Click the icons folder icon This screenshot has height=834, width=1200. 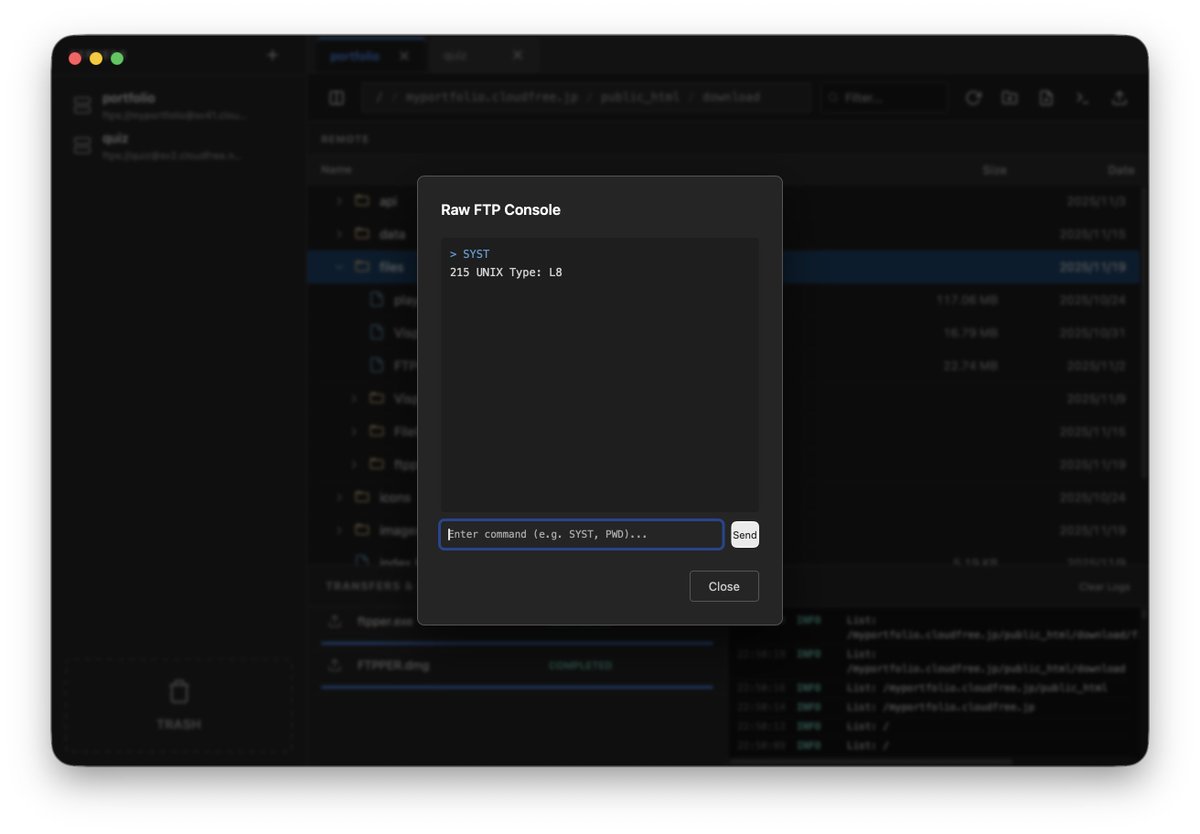click(362, 497)
